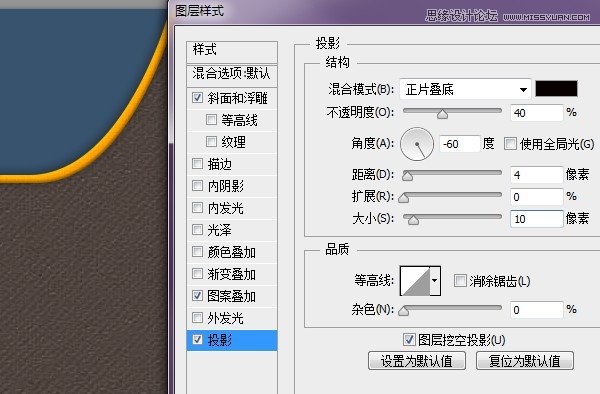The image size is (600, 394).
Task: Tick the 颜色叠加 checkbox
Action: pos(197,252)
